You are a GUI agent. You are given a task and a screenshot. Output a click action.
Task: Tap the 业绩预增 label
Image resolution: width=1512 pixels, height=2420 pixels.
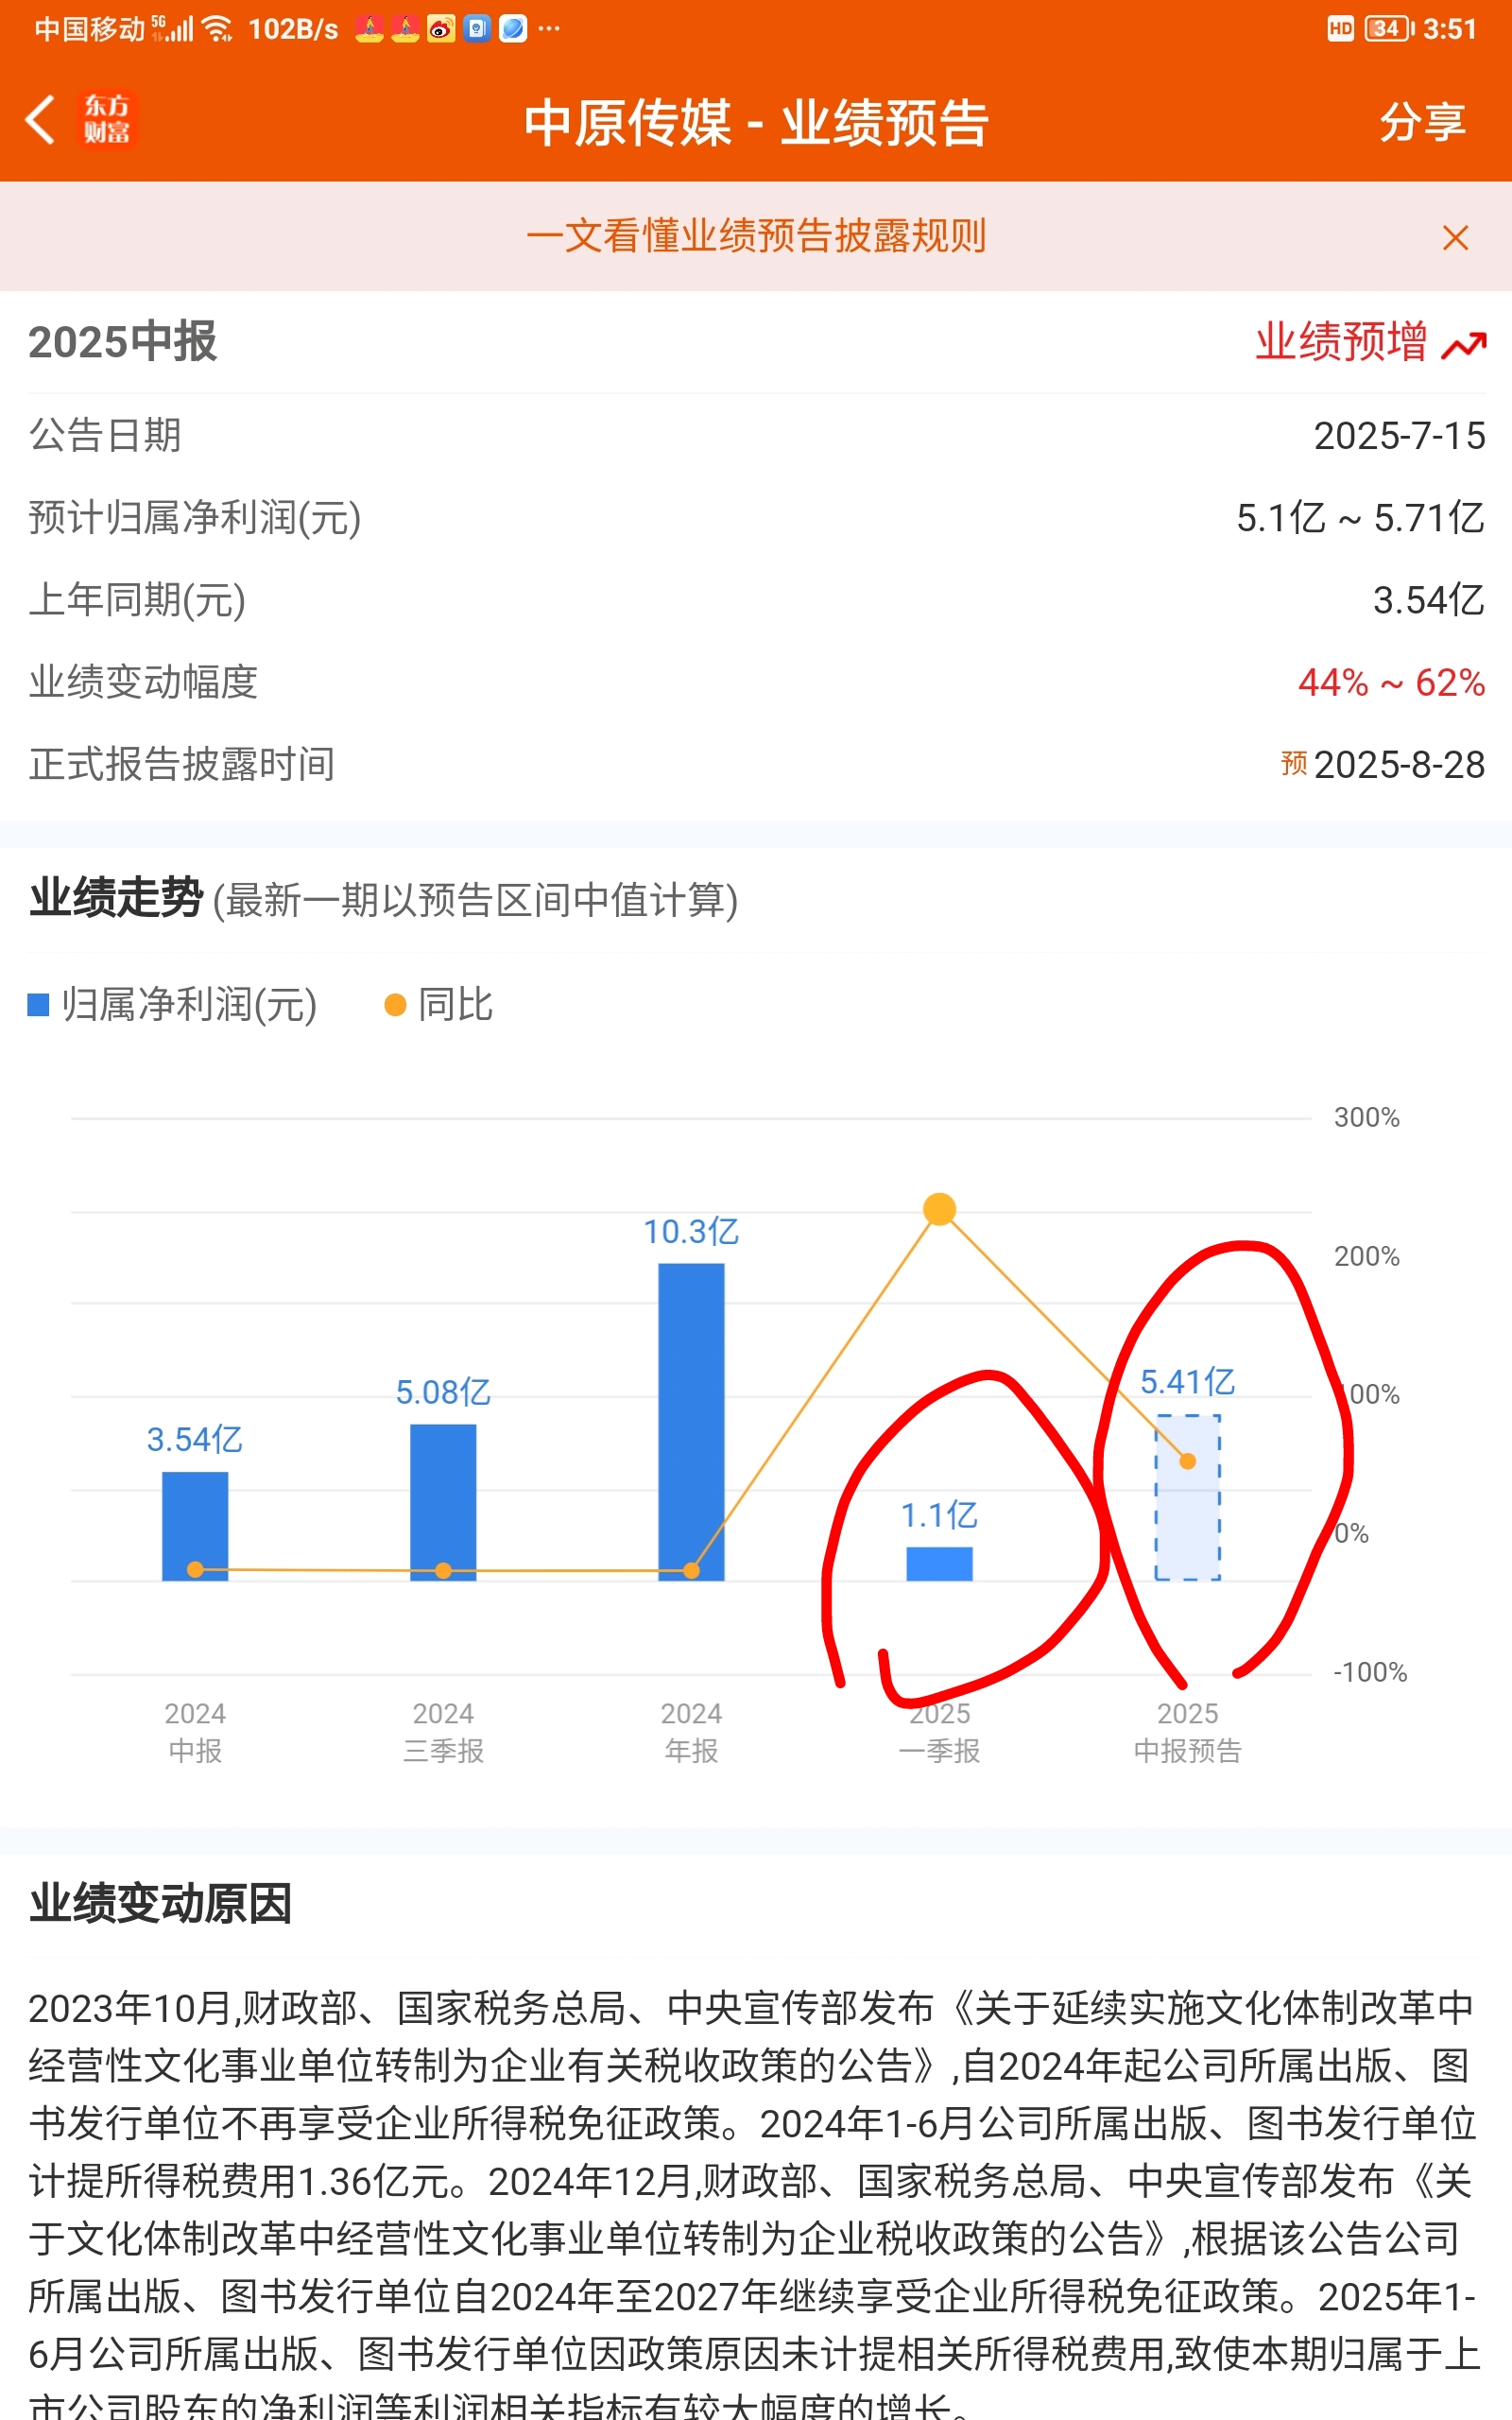click(x=1341, y=342)
